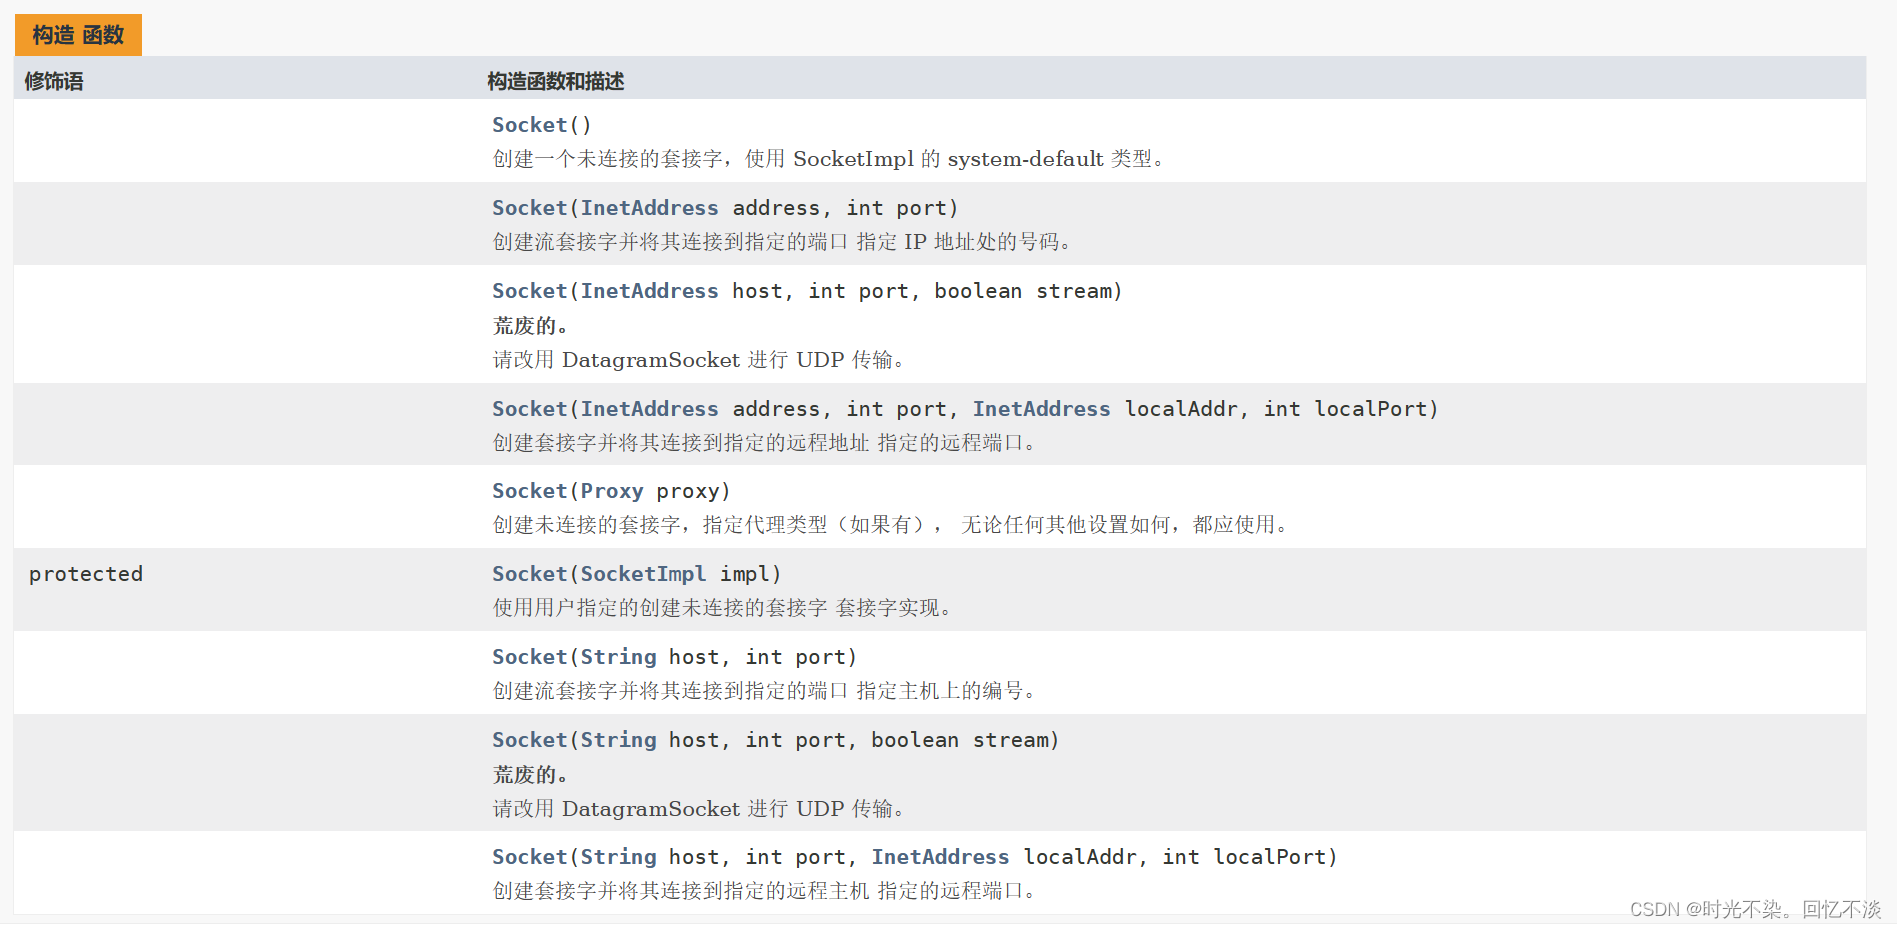The height and width of the screenshot is (928, 1897).
Task: Open Socket link with address and localAddr parameters
Action: 530,409
